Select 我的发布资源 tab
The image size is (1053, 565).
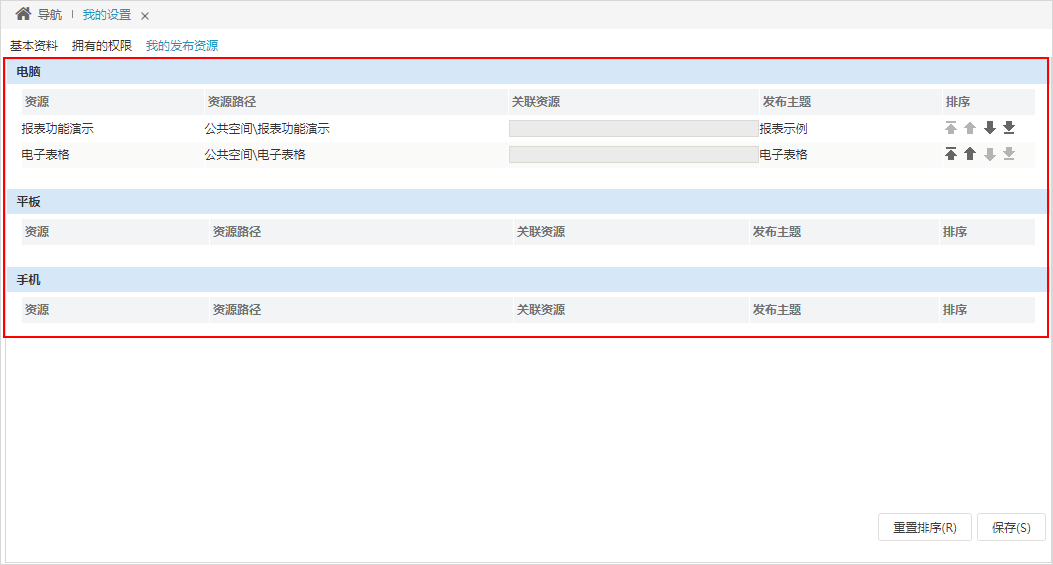(182, 46)
